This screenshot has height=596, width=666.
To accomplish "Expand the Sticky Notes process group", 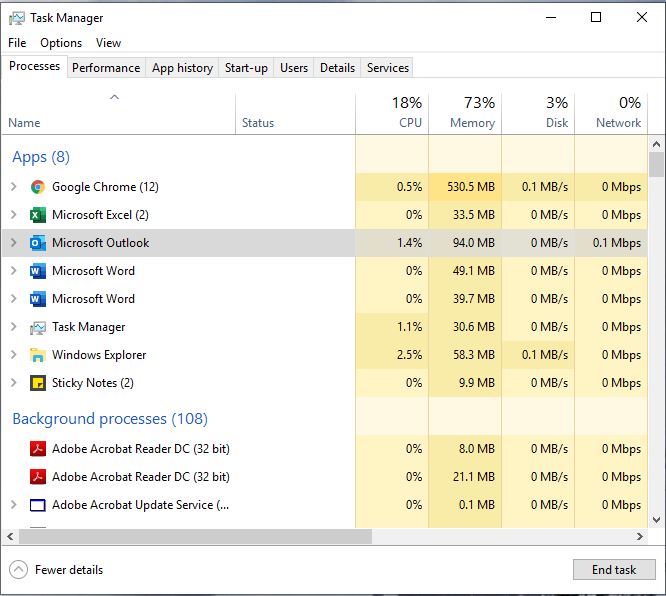I will pos(14,383).
